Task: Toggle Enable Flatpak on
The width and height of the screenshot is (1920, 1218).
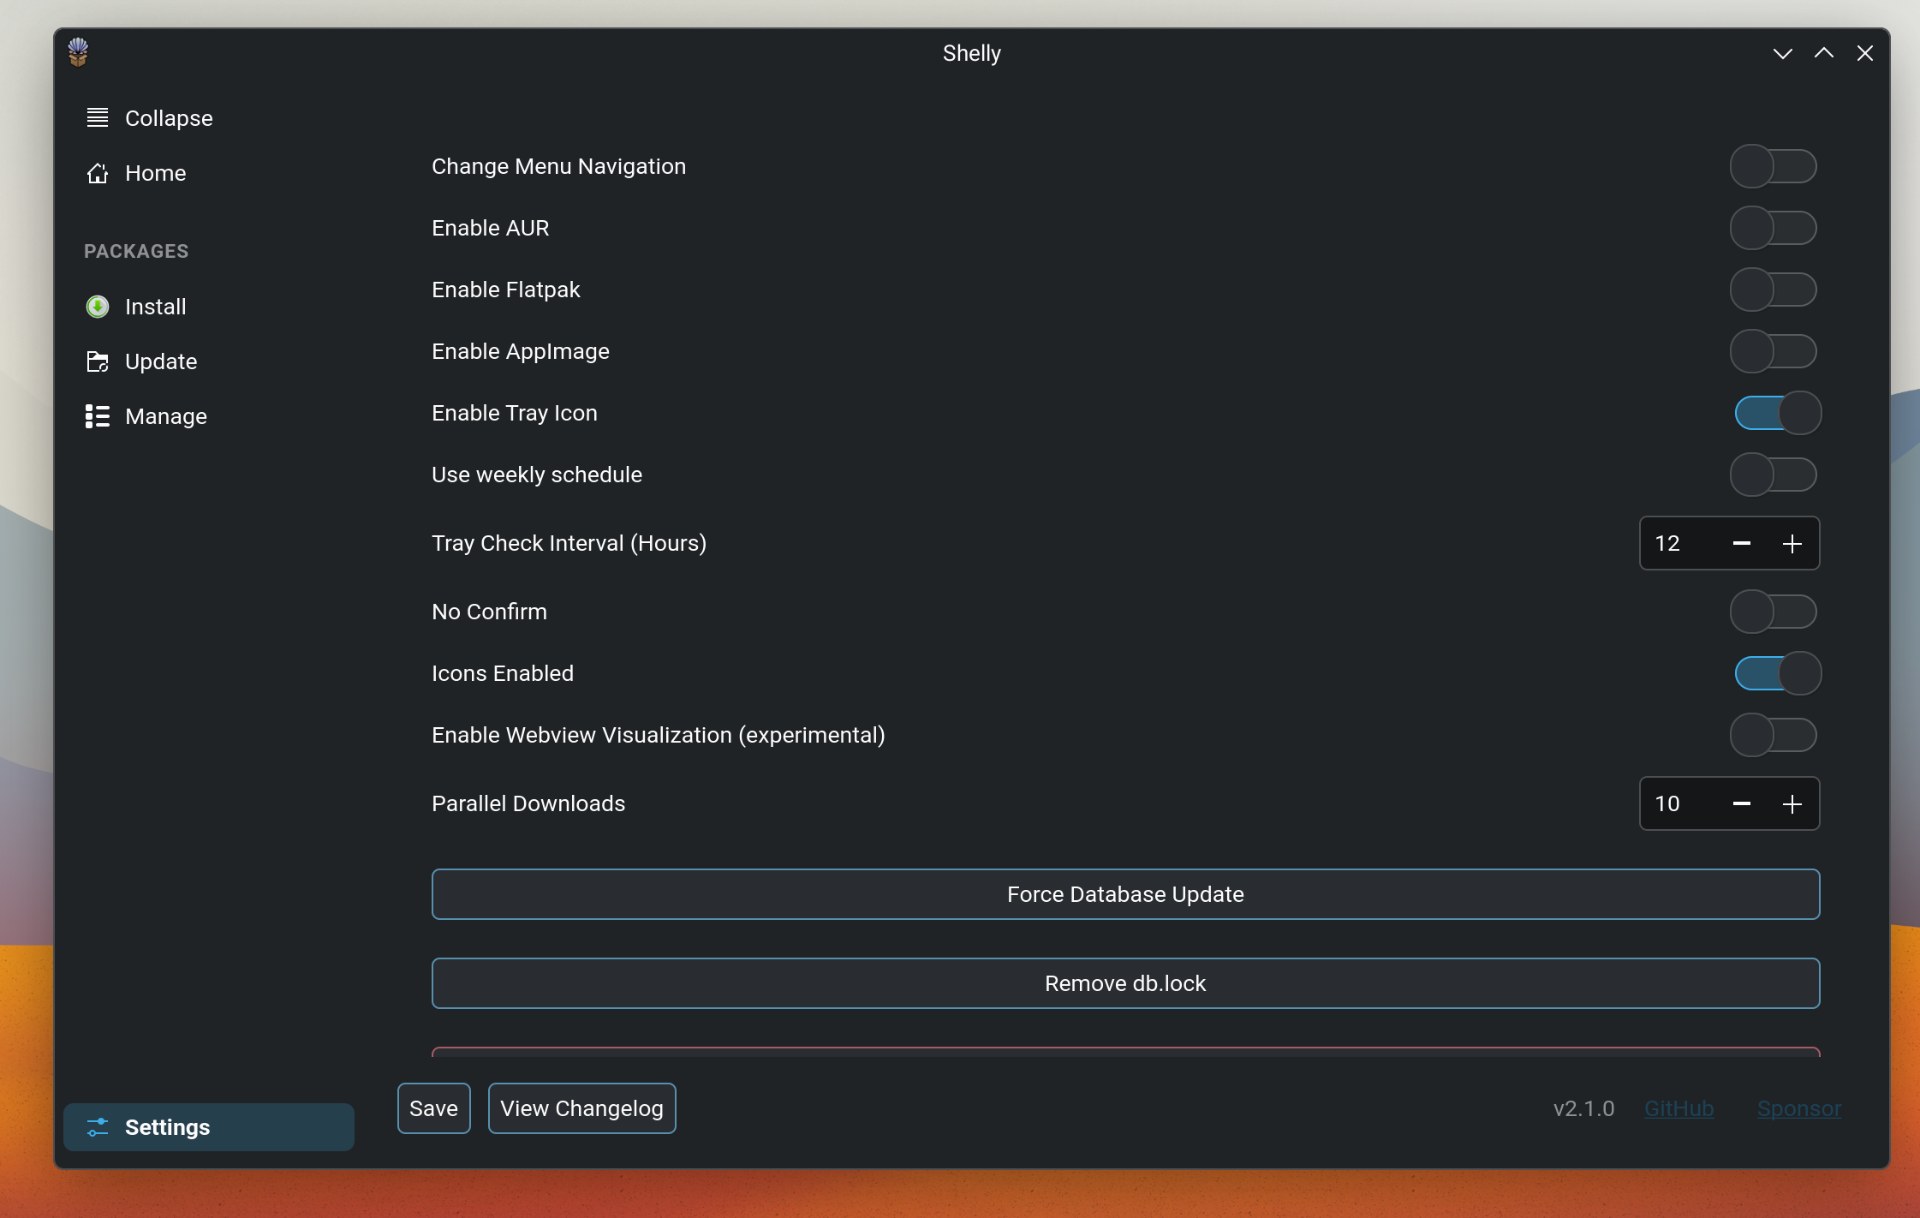Action: (1773, 290)
